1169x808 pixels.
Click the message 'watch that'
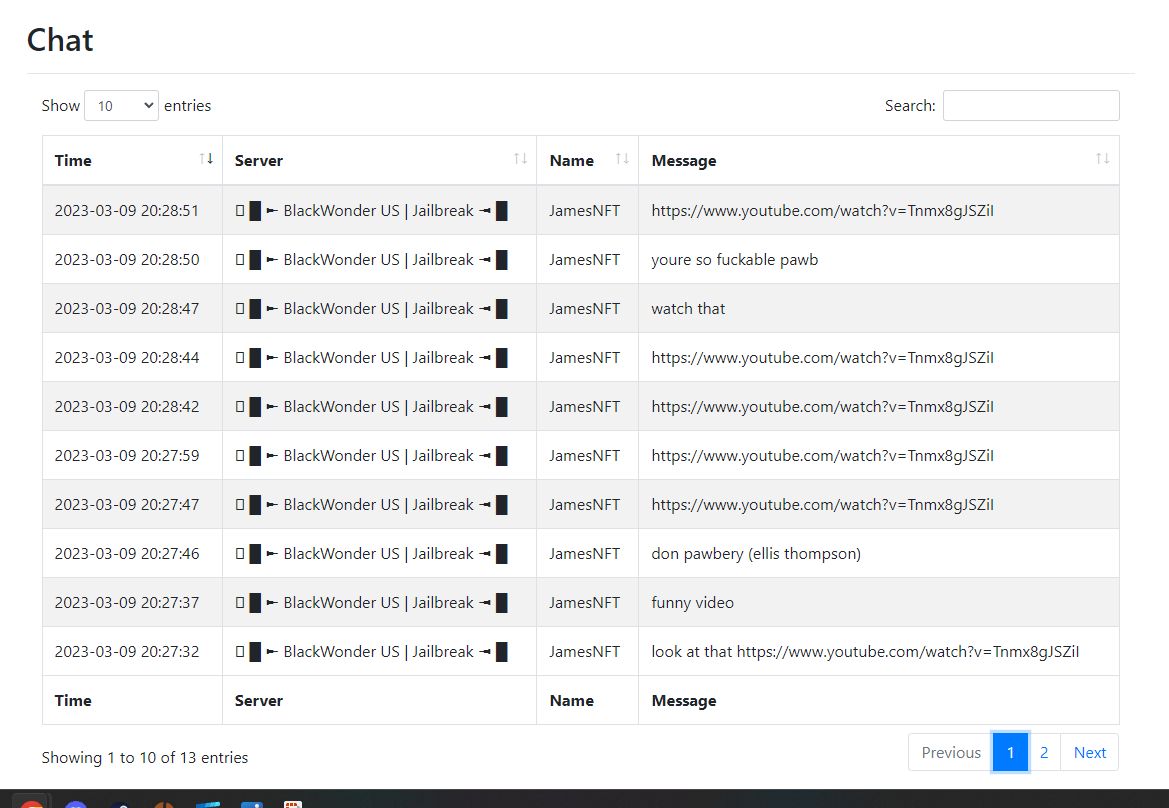(688, 309)
